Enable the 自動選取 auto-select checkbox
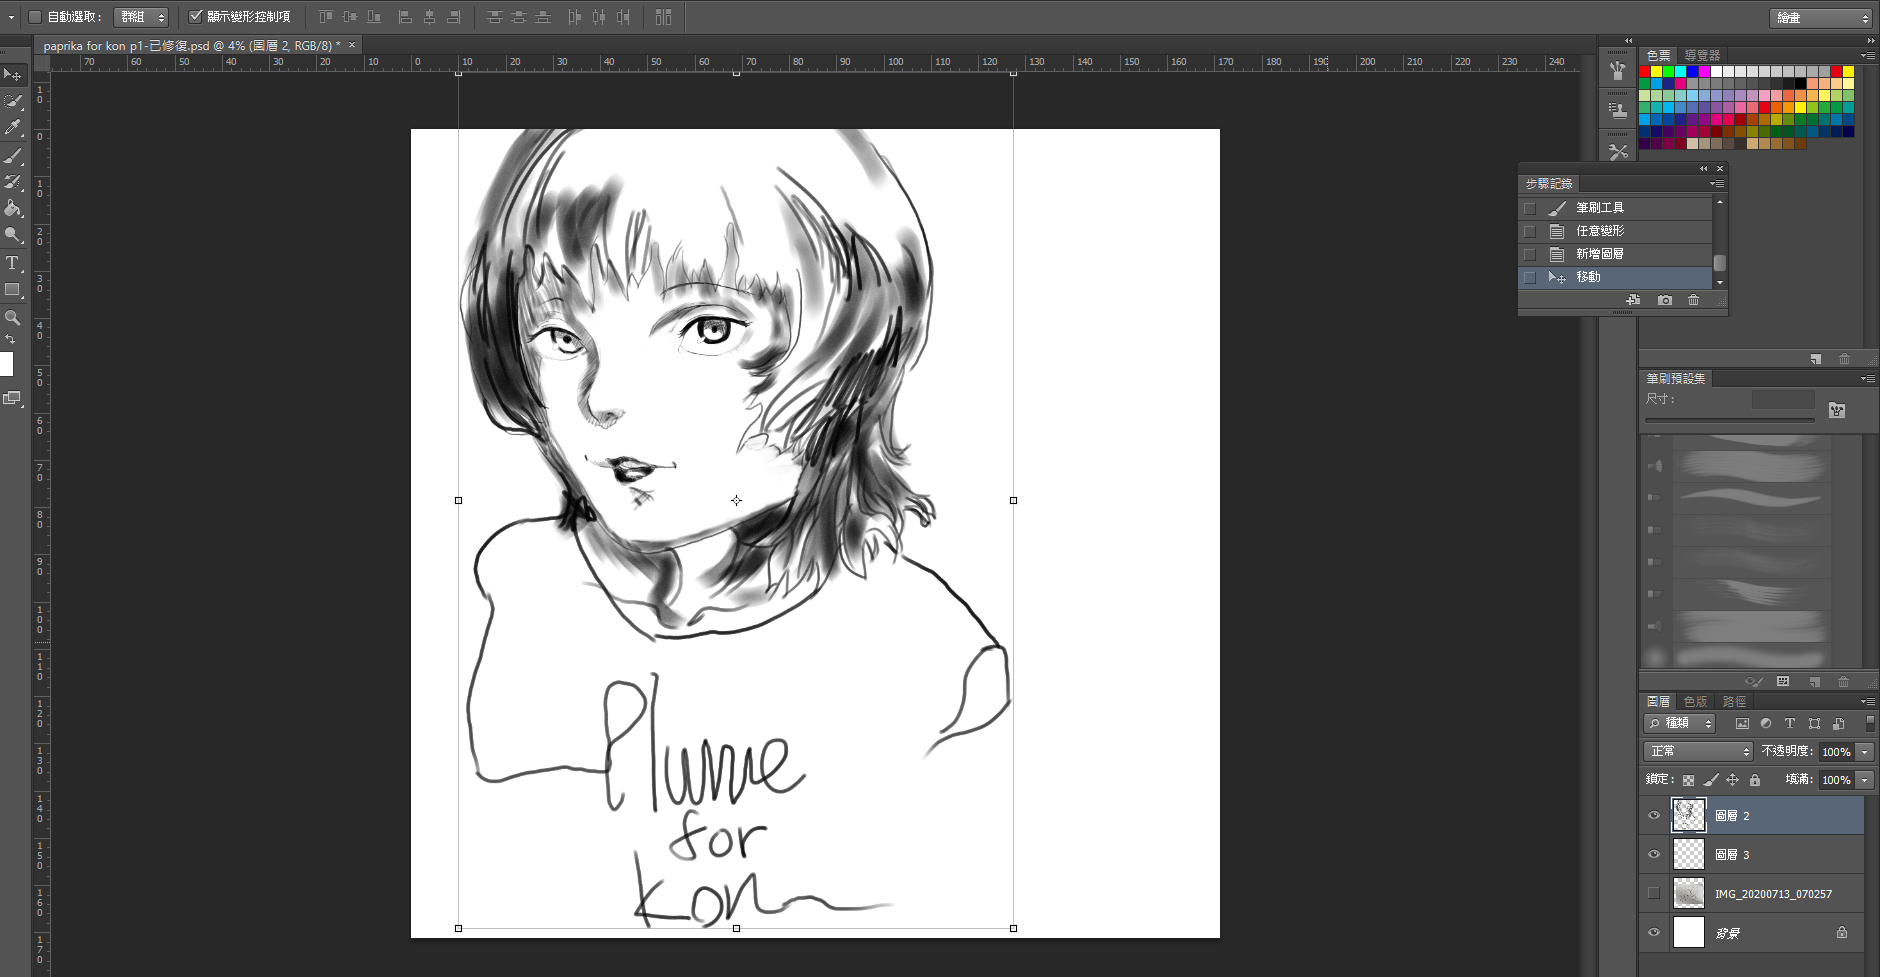1880x977 pixels. 35,17
